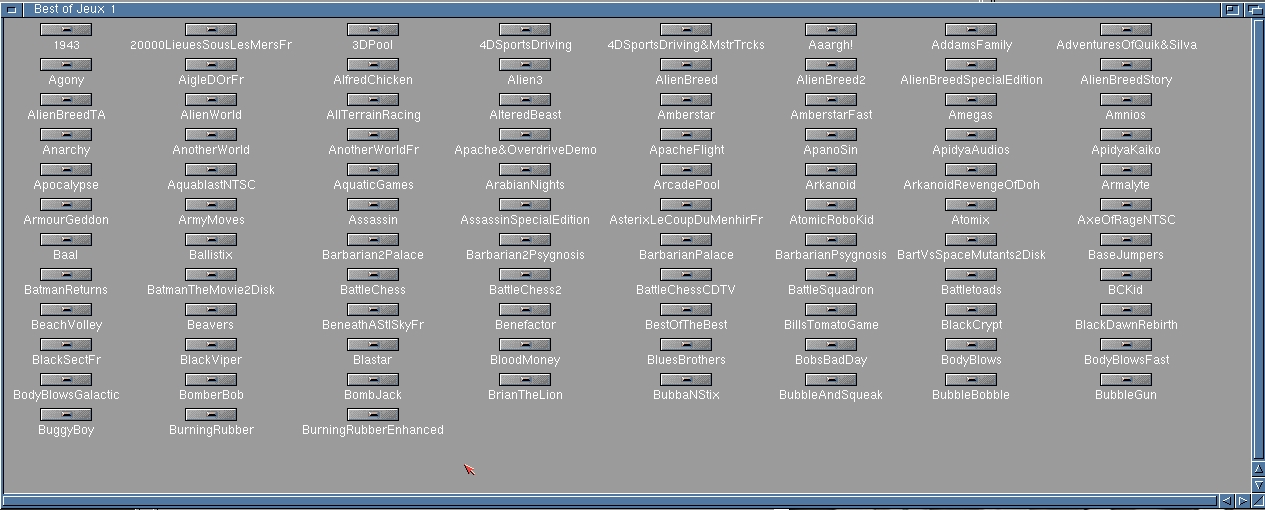Click the horizontal scrollbar bar
The image size is (1265, 510).
coord(609,501)
